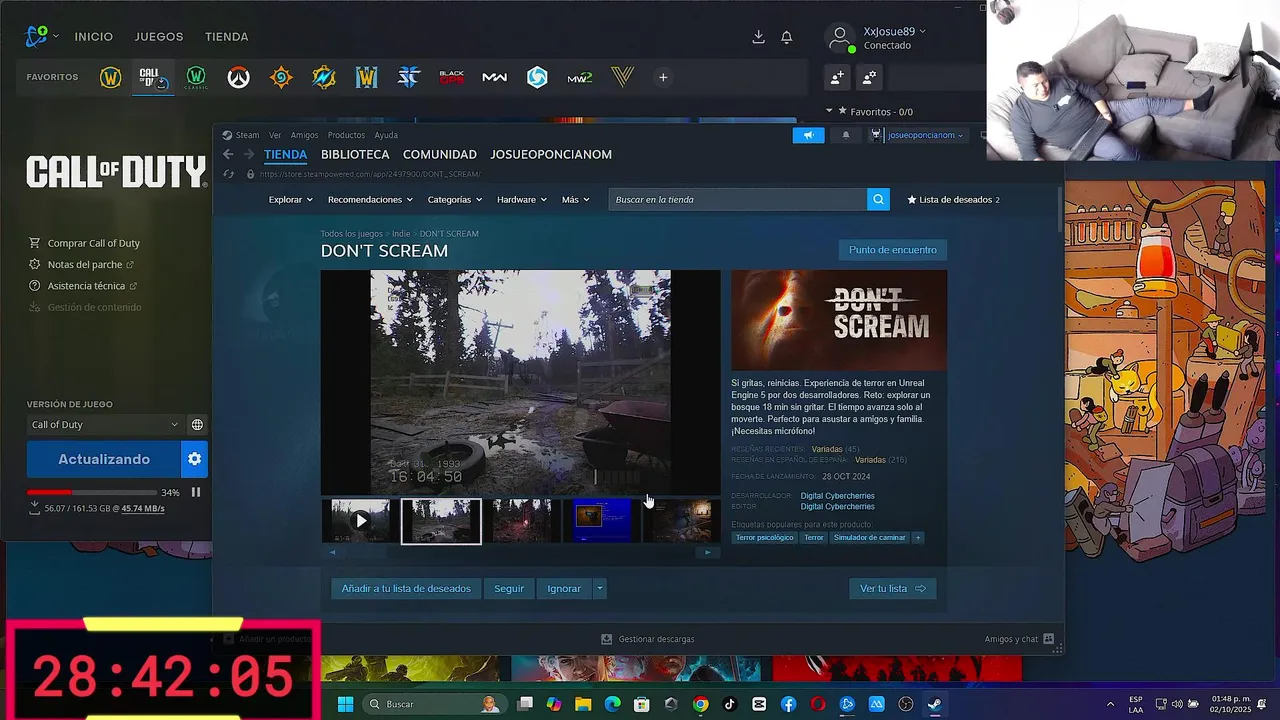Click Seguir button
The width and height of the screenshot is (1280, 720).
tap(509, 588)
